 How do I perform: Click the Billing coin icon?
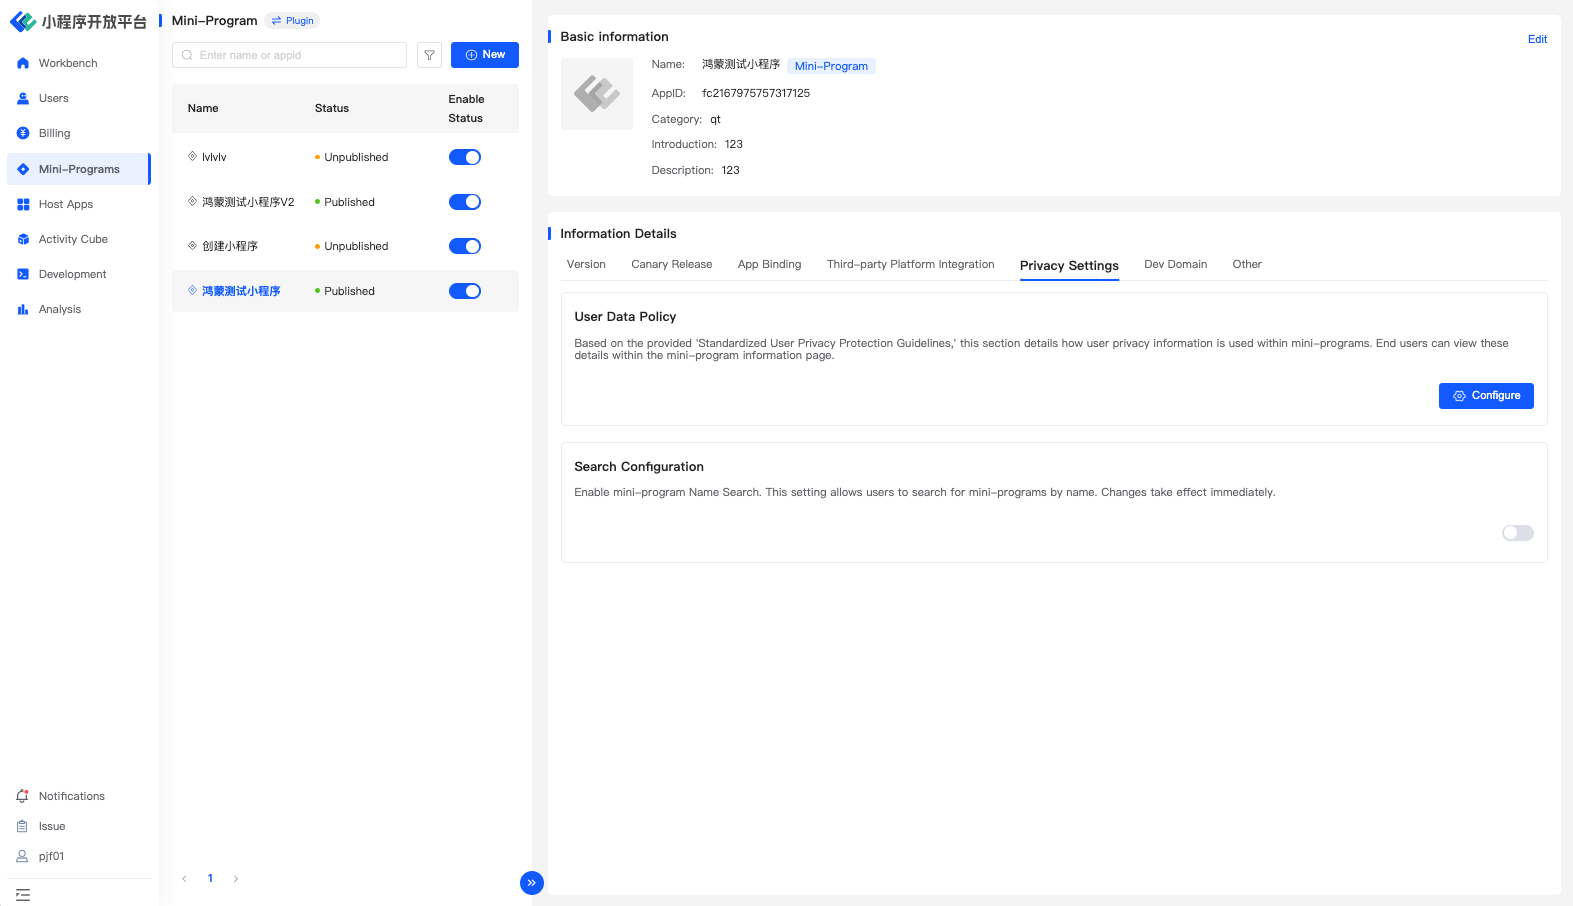point(23,133)
